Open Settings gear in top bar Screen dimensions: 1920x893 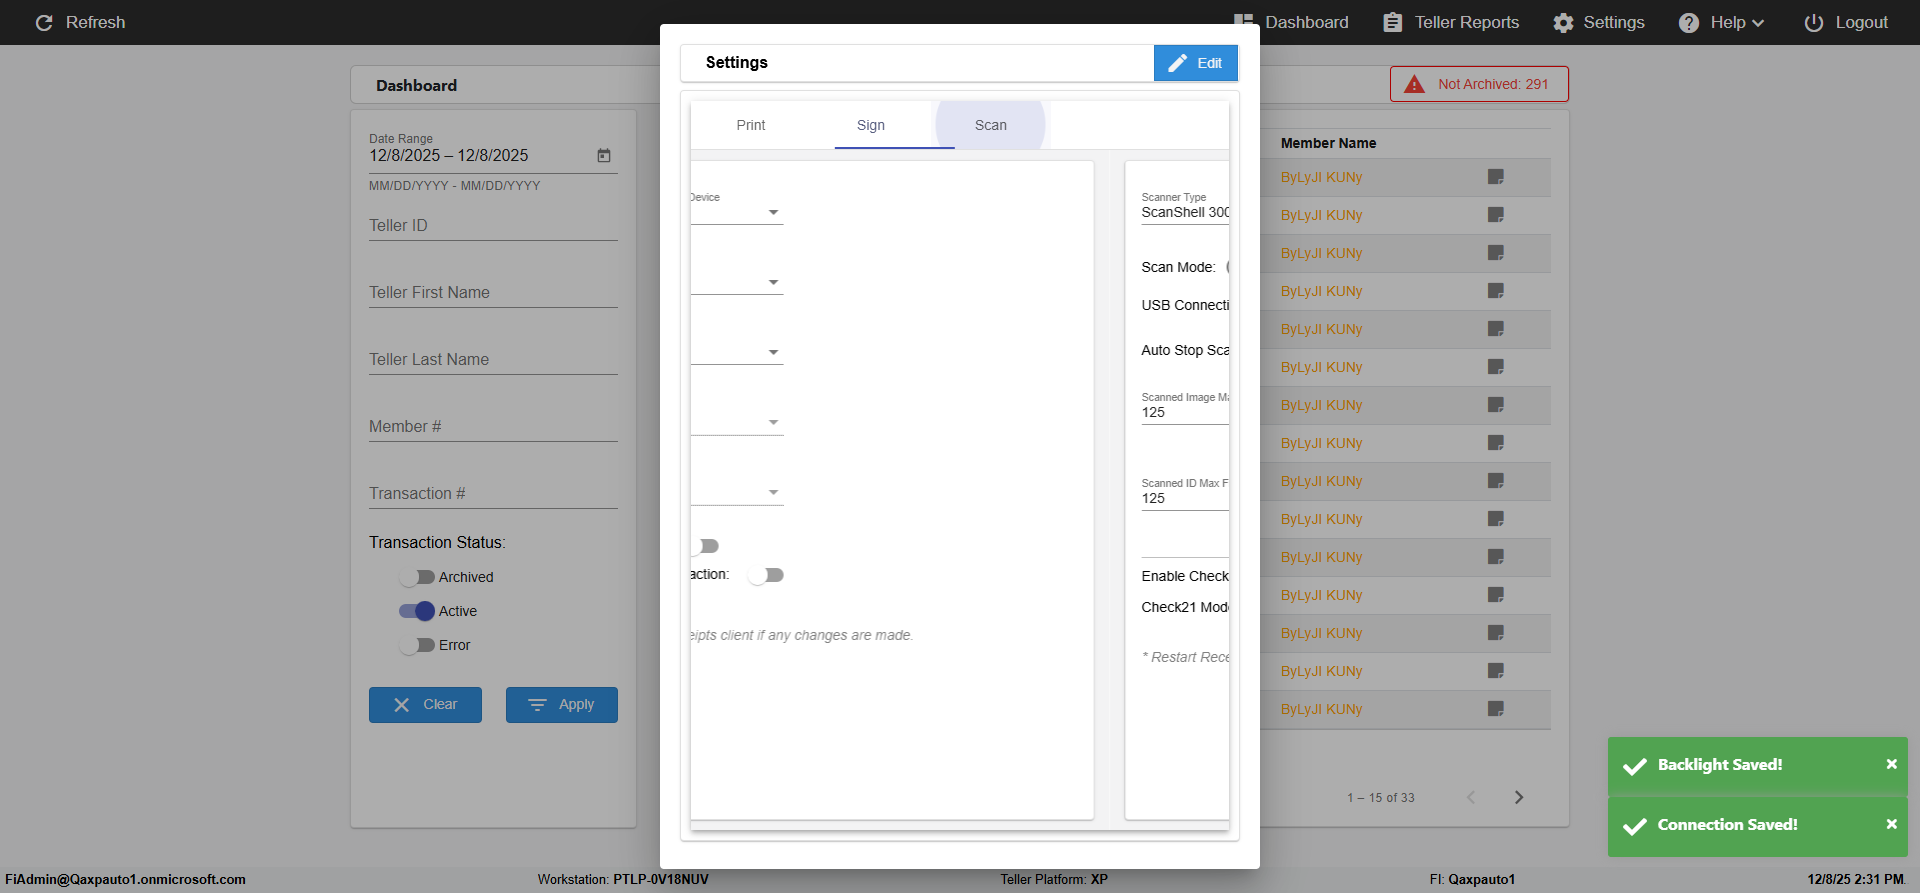1563,22
